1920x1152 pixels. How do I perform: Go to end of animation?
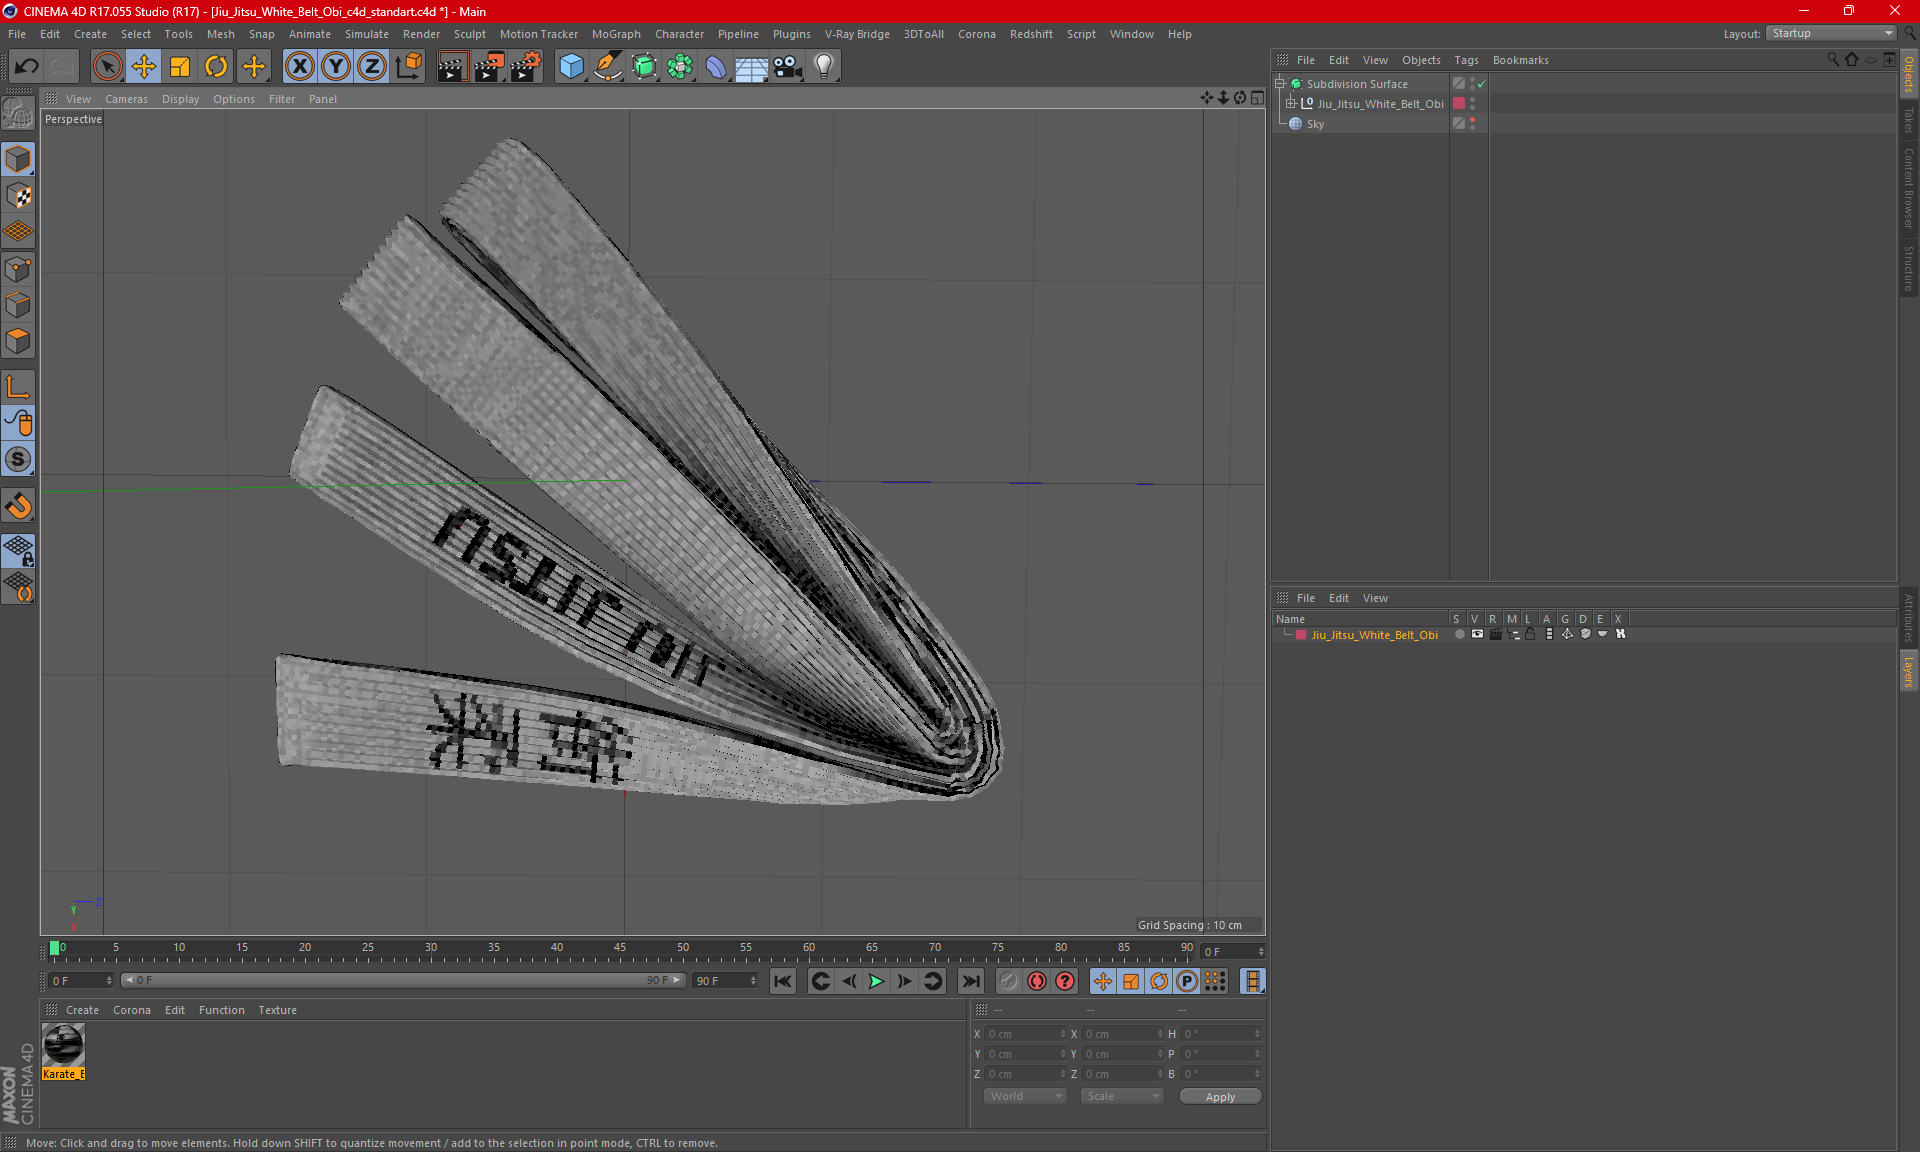pos(970,981)
